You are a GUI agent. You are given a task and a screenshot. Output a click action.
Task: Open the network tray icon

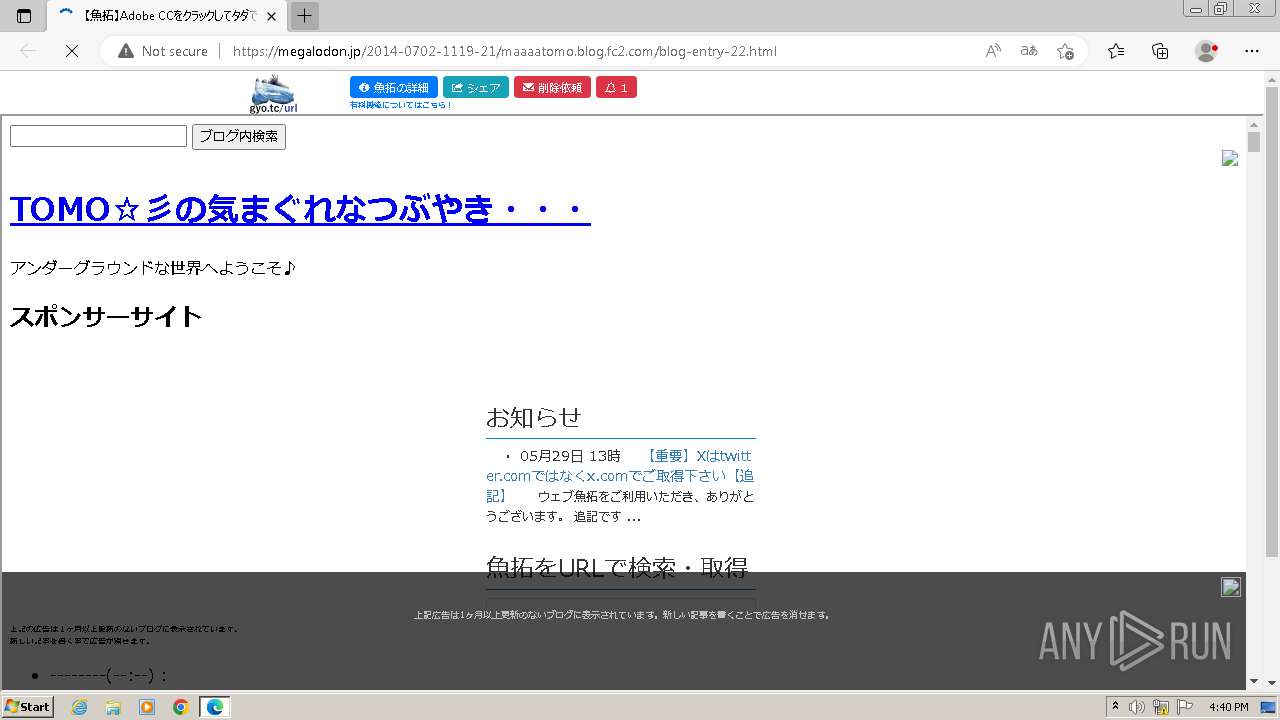pyautogui.click(x=1161, y=707)
